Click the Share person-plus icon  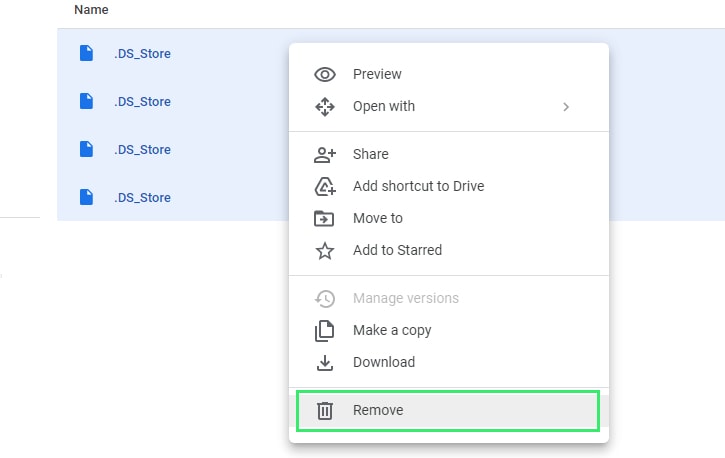(325, 155)
